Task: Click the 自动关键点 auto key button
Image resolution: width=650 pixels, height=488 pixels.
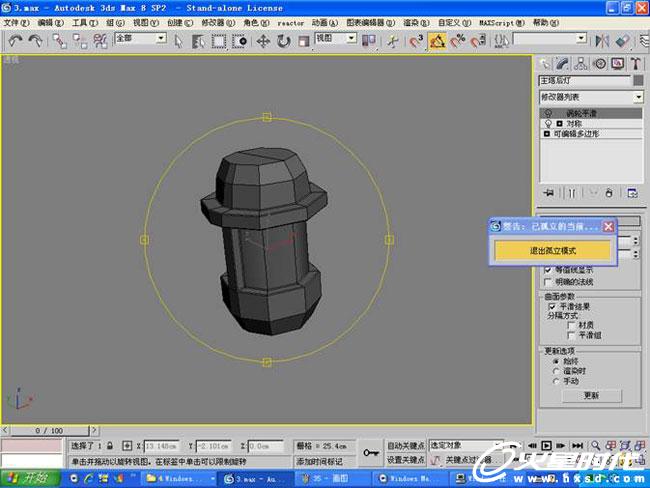Action: [x=406, y=446]
